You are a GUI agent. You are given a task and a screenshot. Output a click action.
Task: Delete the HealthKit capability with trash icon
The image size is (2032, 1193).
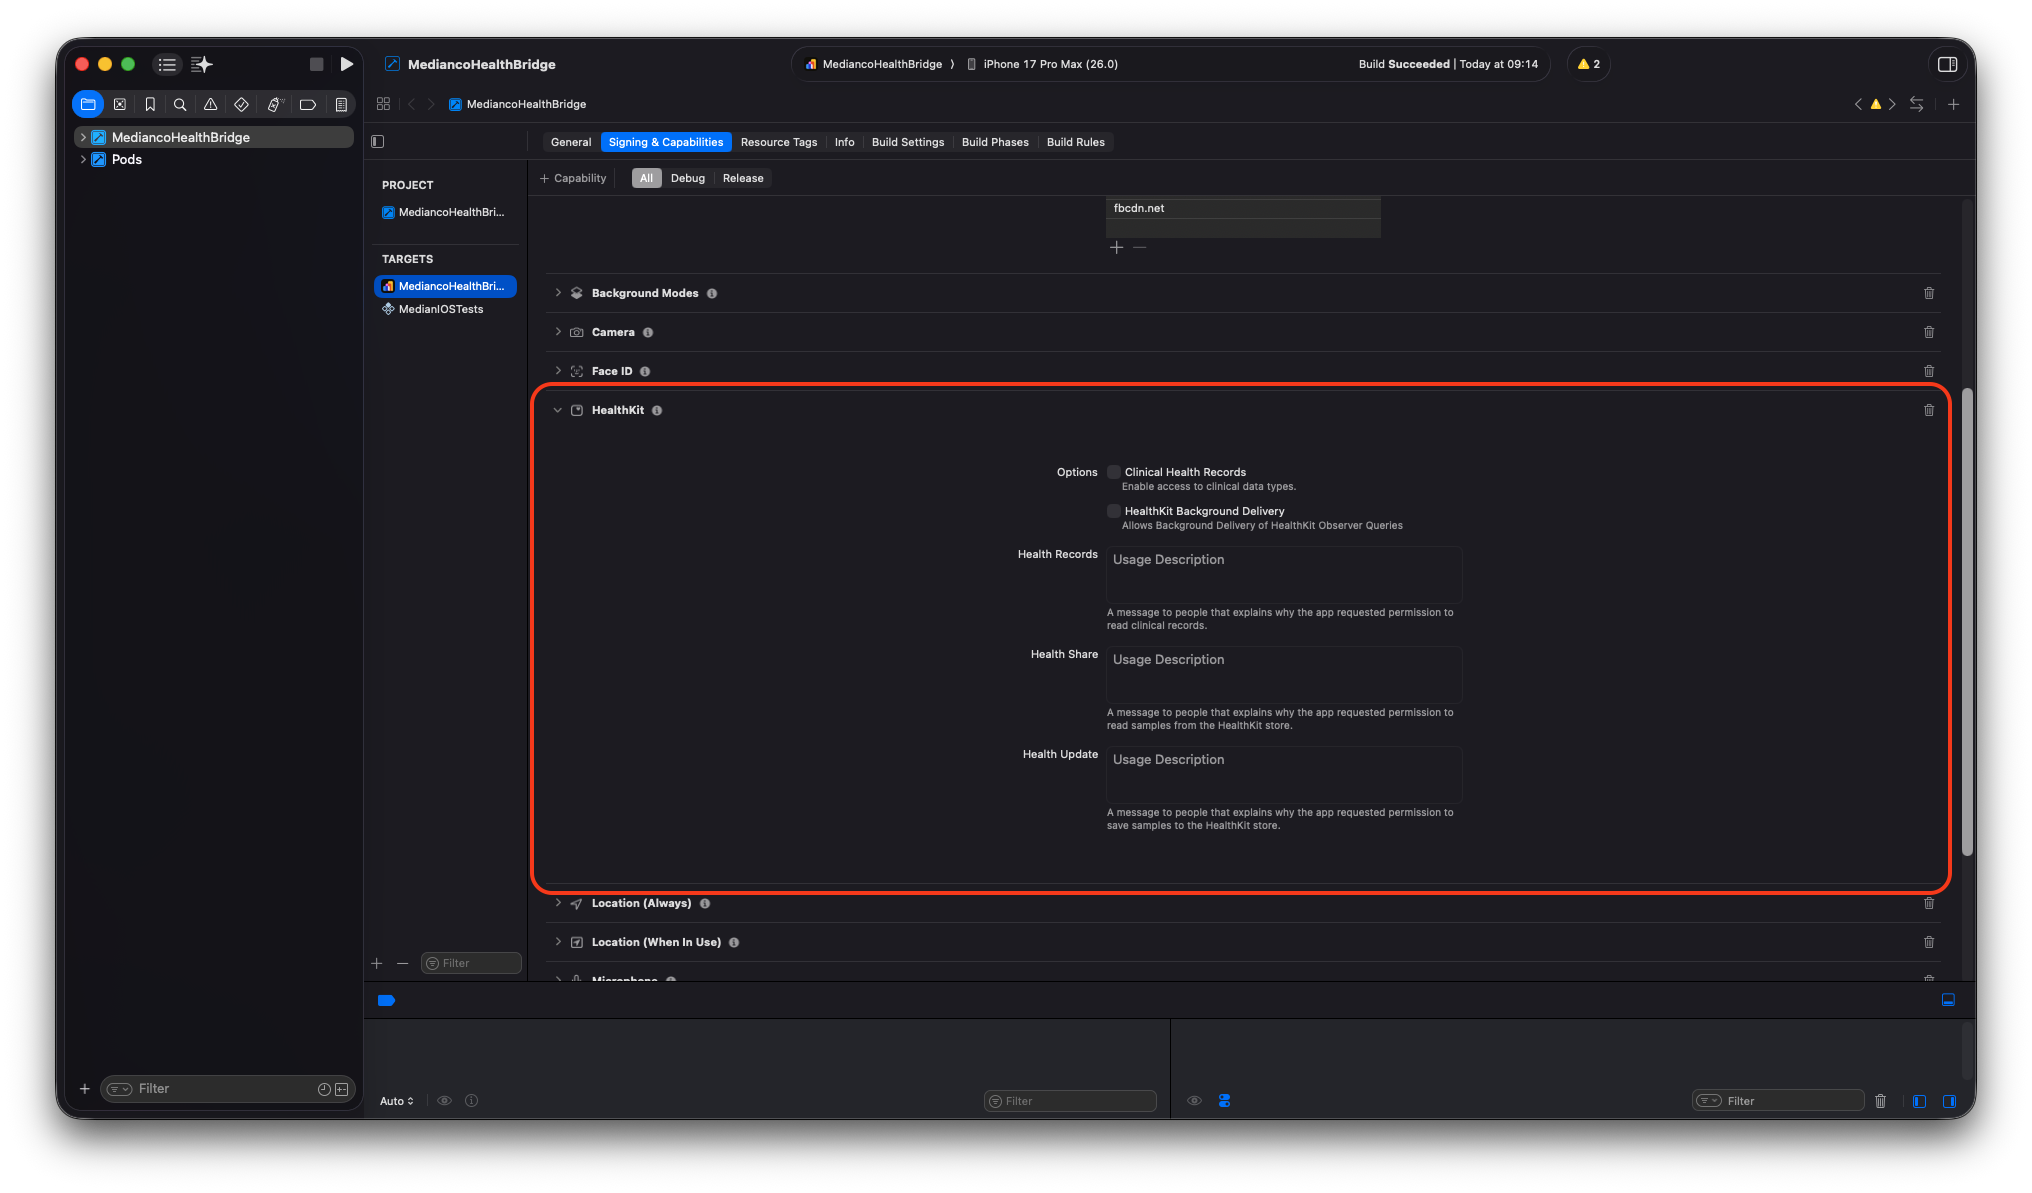click(1928, 410)
